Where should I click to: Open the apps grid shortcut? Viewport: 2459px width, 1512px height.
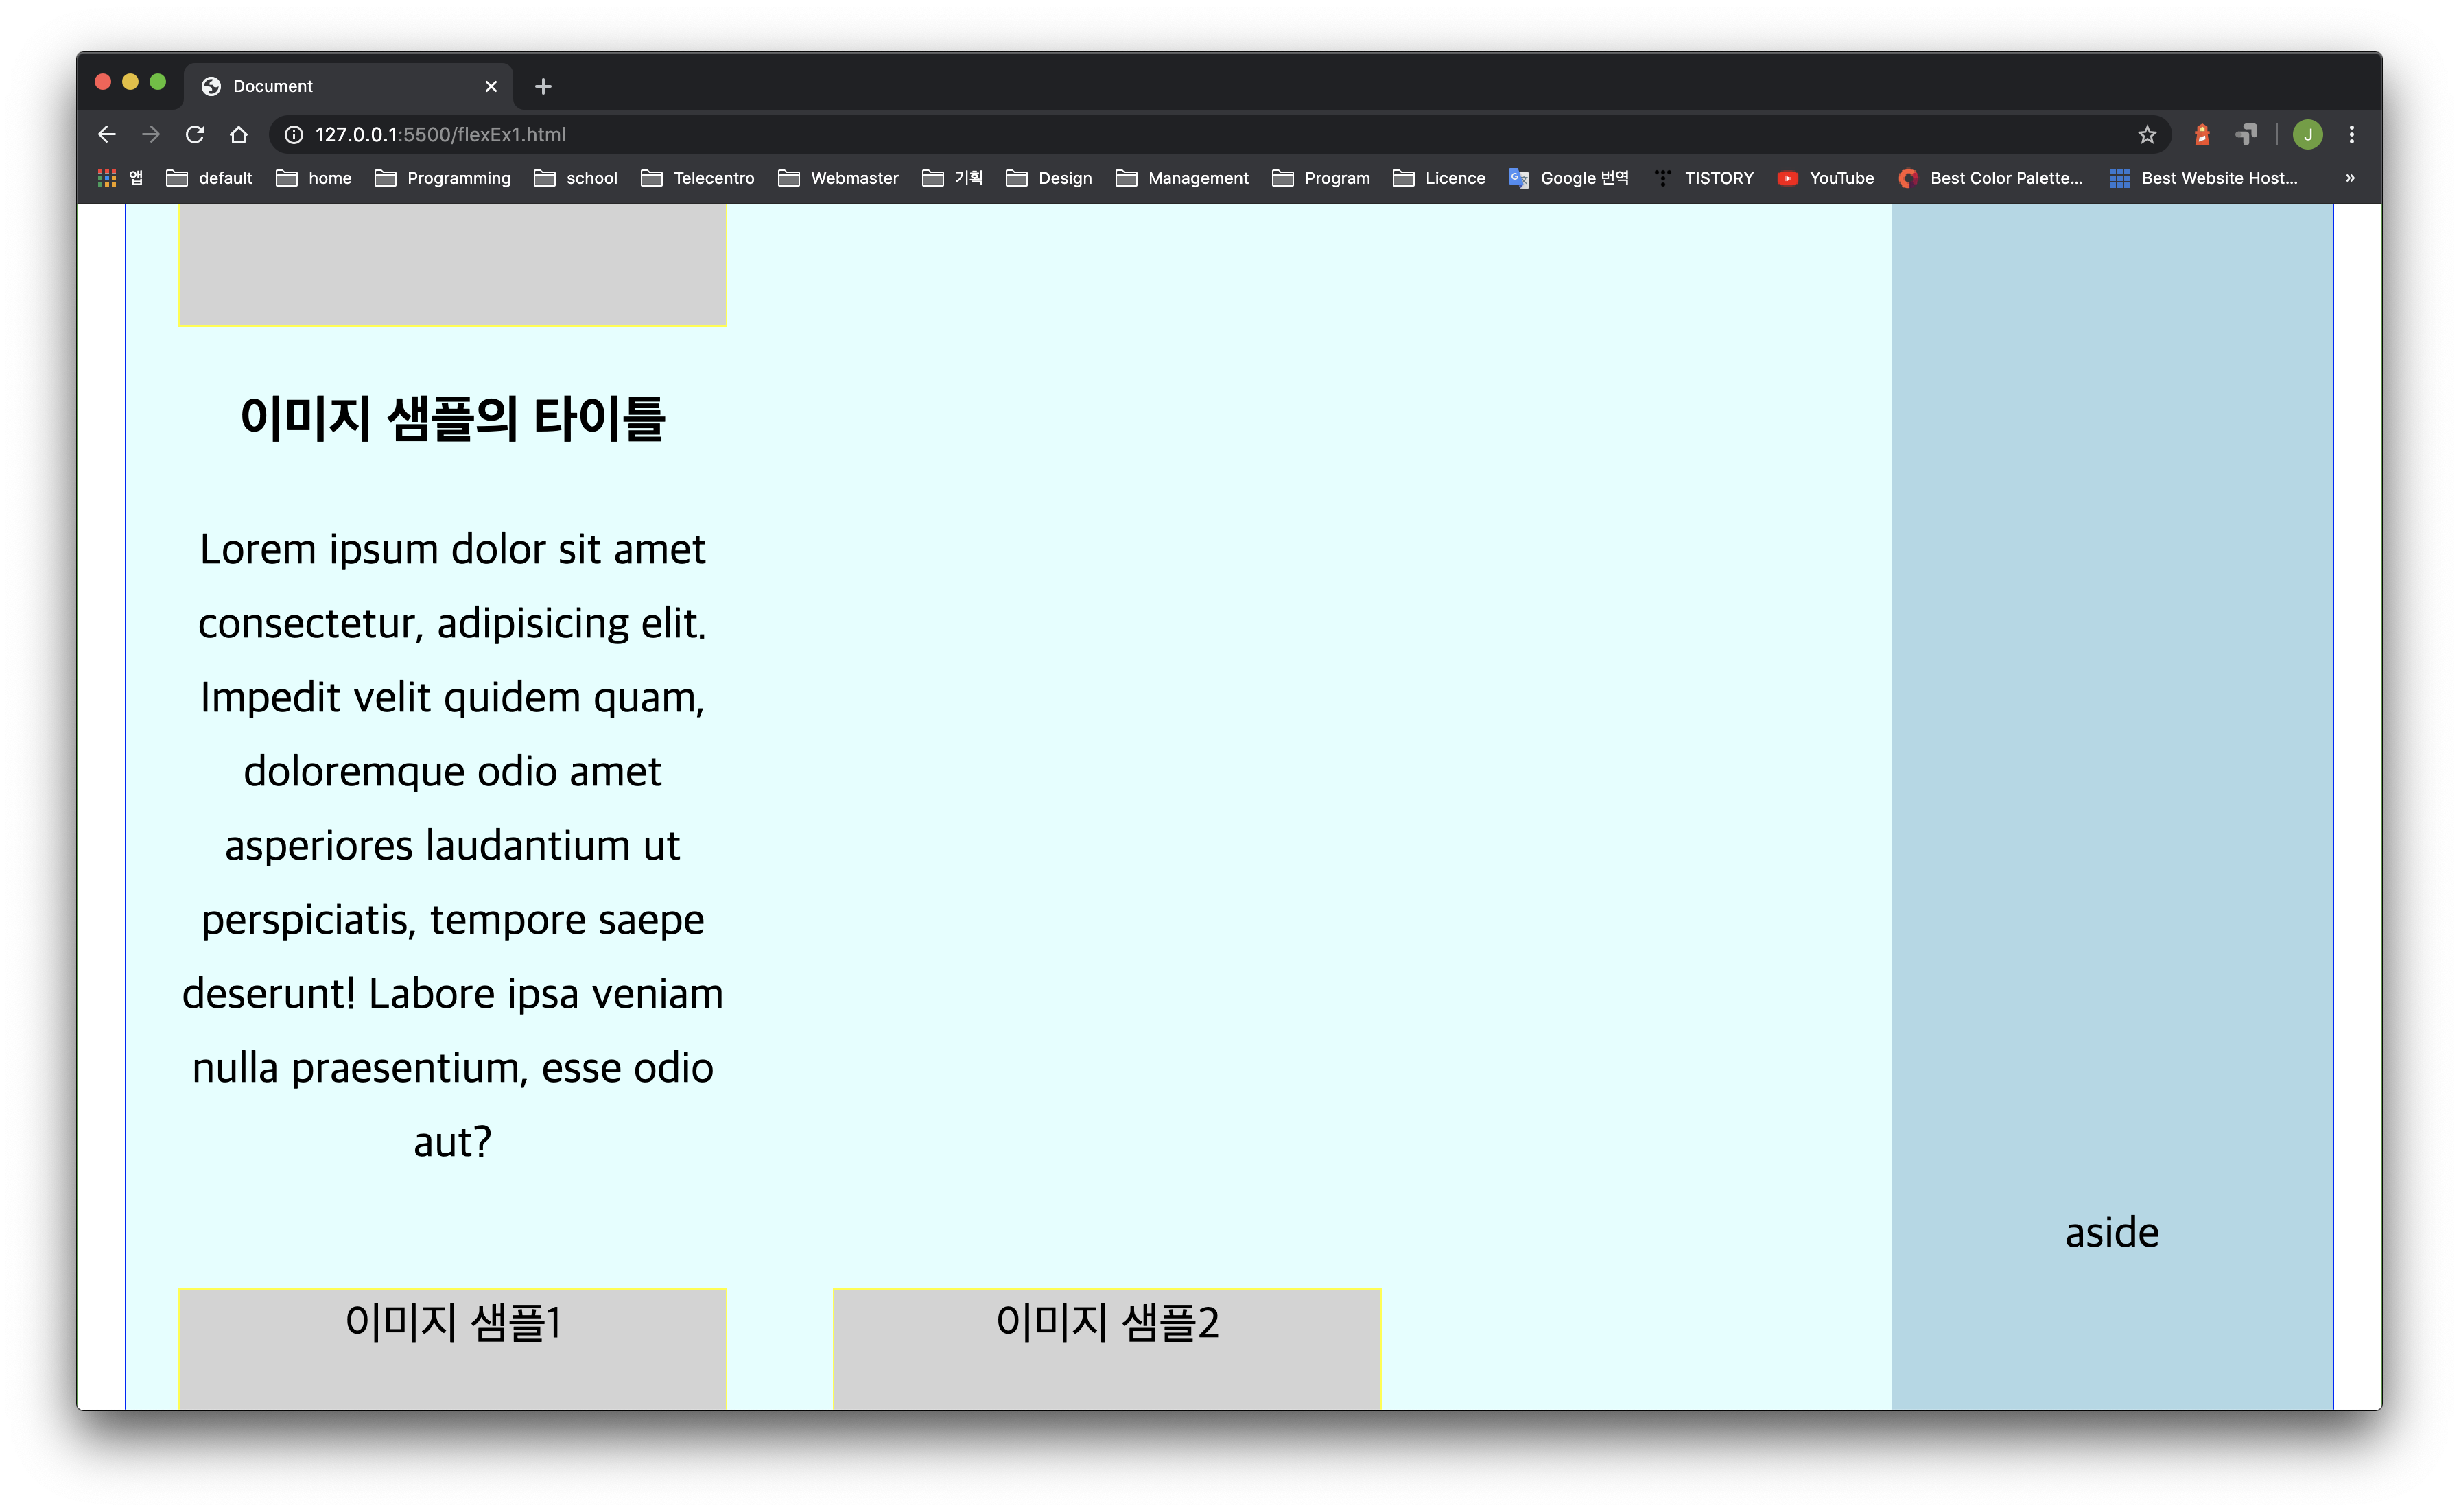click(107, 178)
